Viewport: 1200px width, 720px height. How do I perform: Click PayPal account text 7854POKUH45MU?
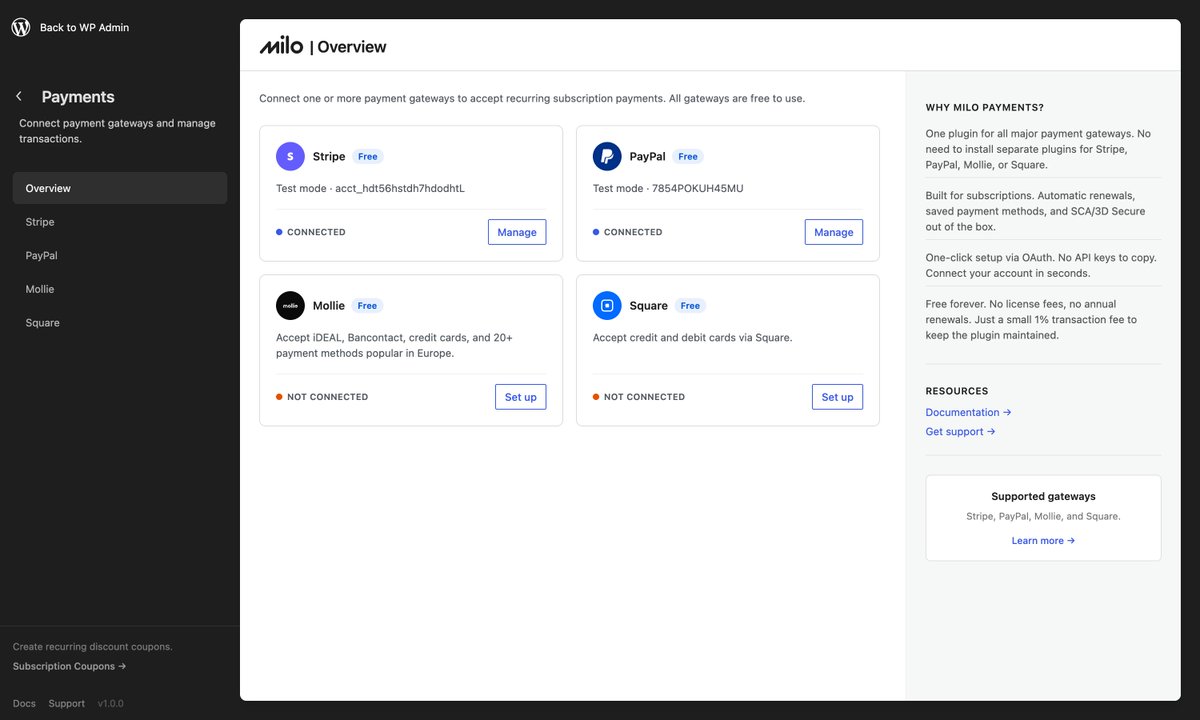tap(698, 188)
